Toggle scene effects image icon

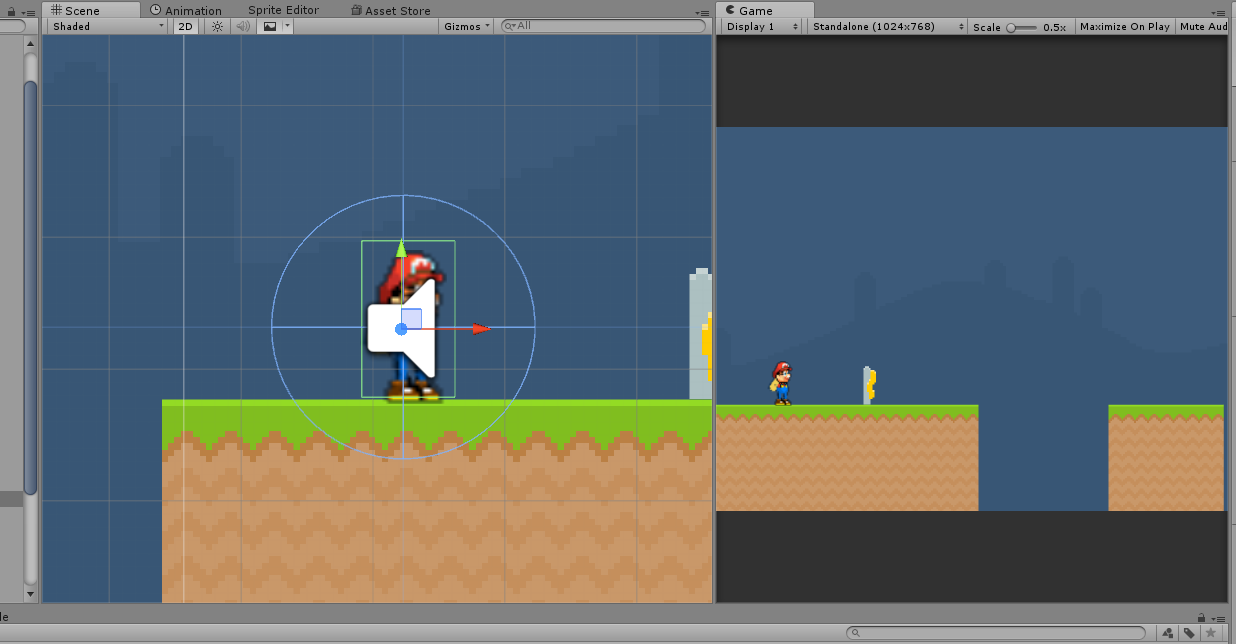point(269,26)
